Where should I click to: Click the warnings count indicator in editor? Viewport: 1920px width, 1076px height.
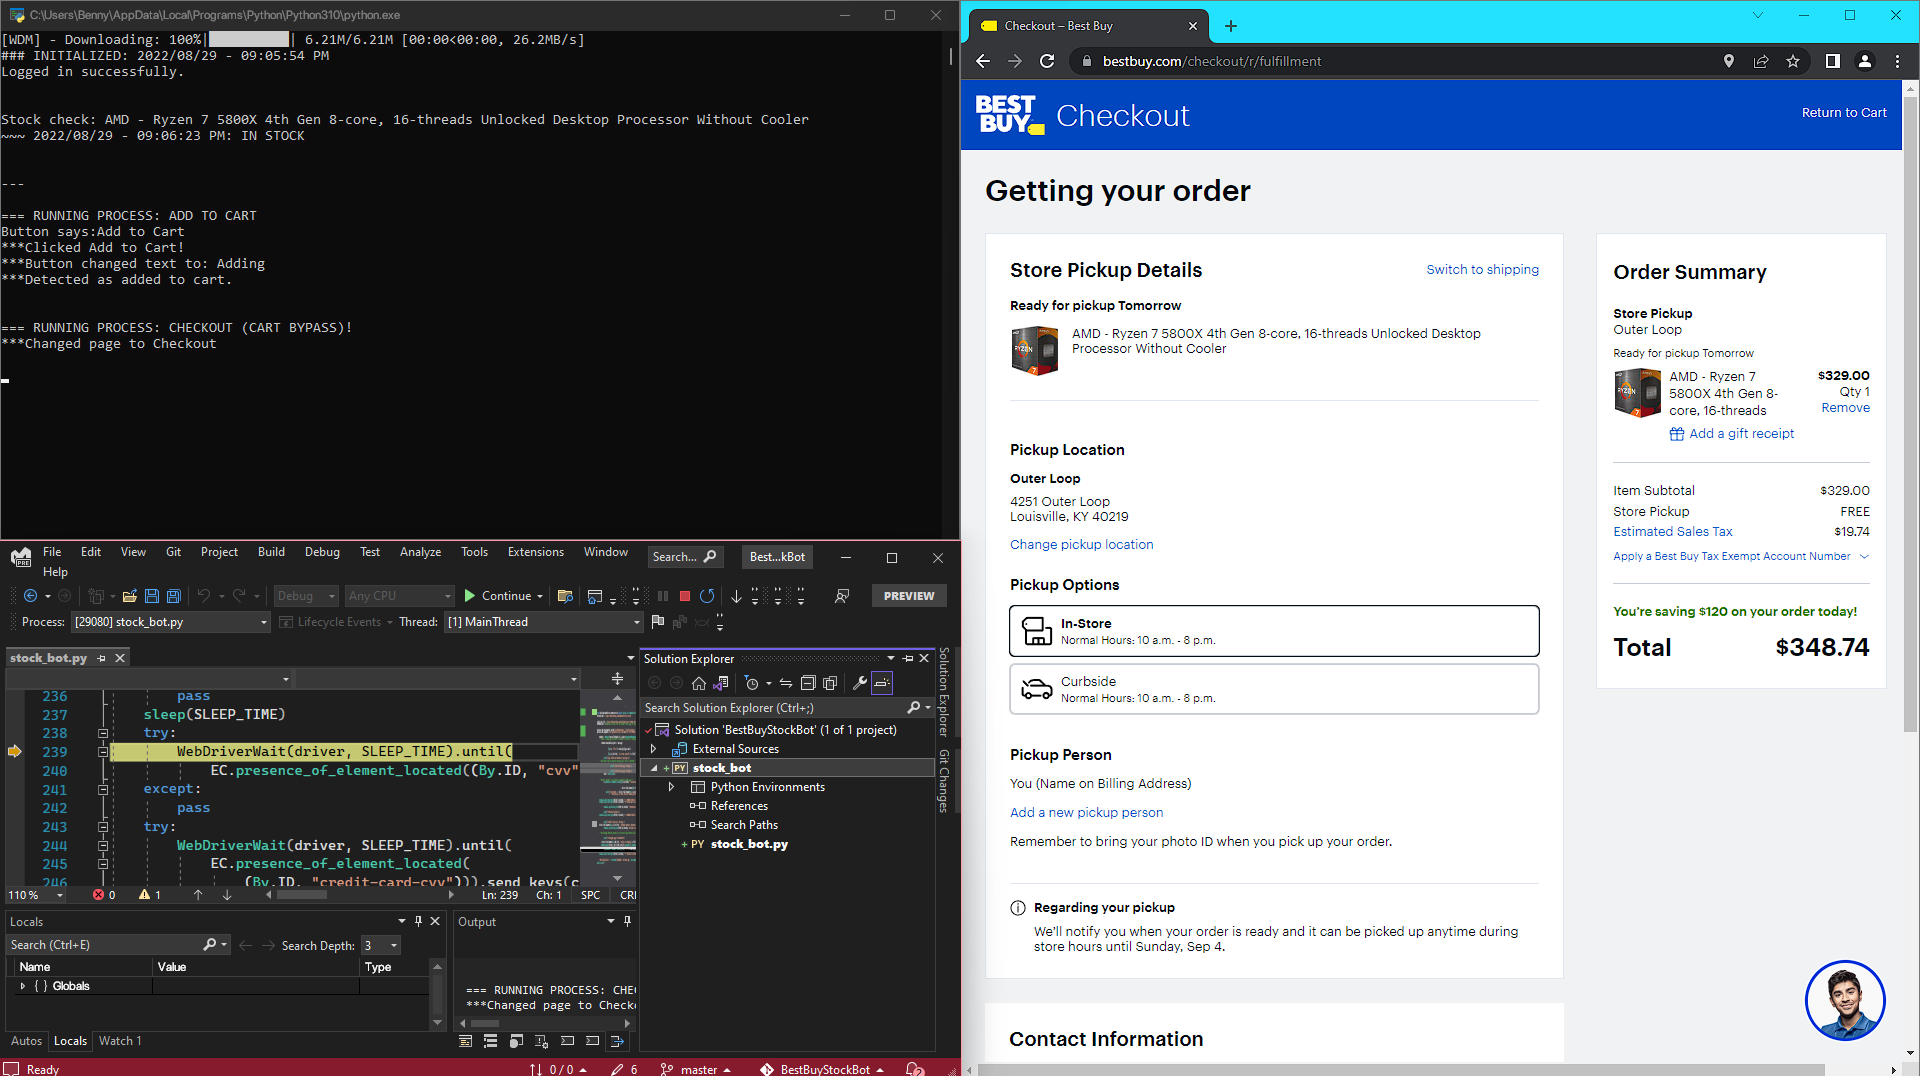(150, 895)
